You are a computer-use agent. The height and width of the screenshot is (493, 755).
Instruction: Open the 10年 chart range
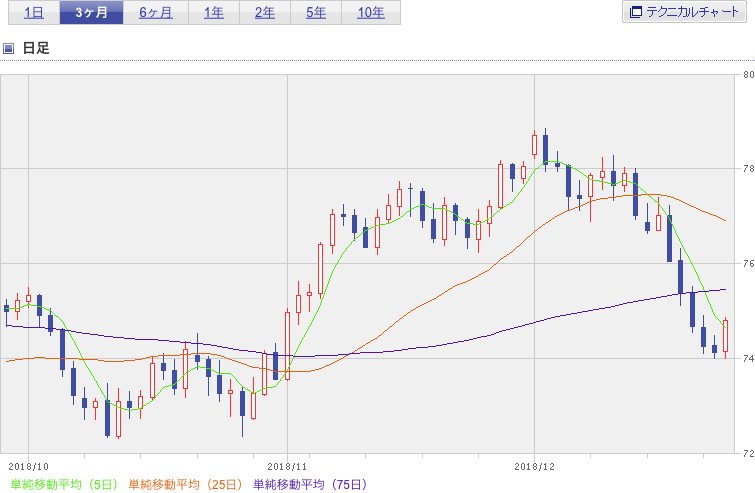click(x=371, y=13)
